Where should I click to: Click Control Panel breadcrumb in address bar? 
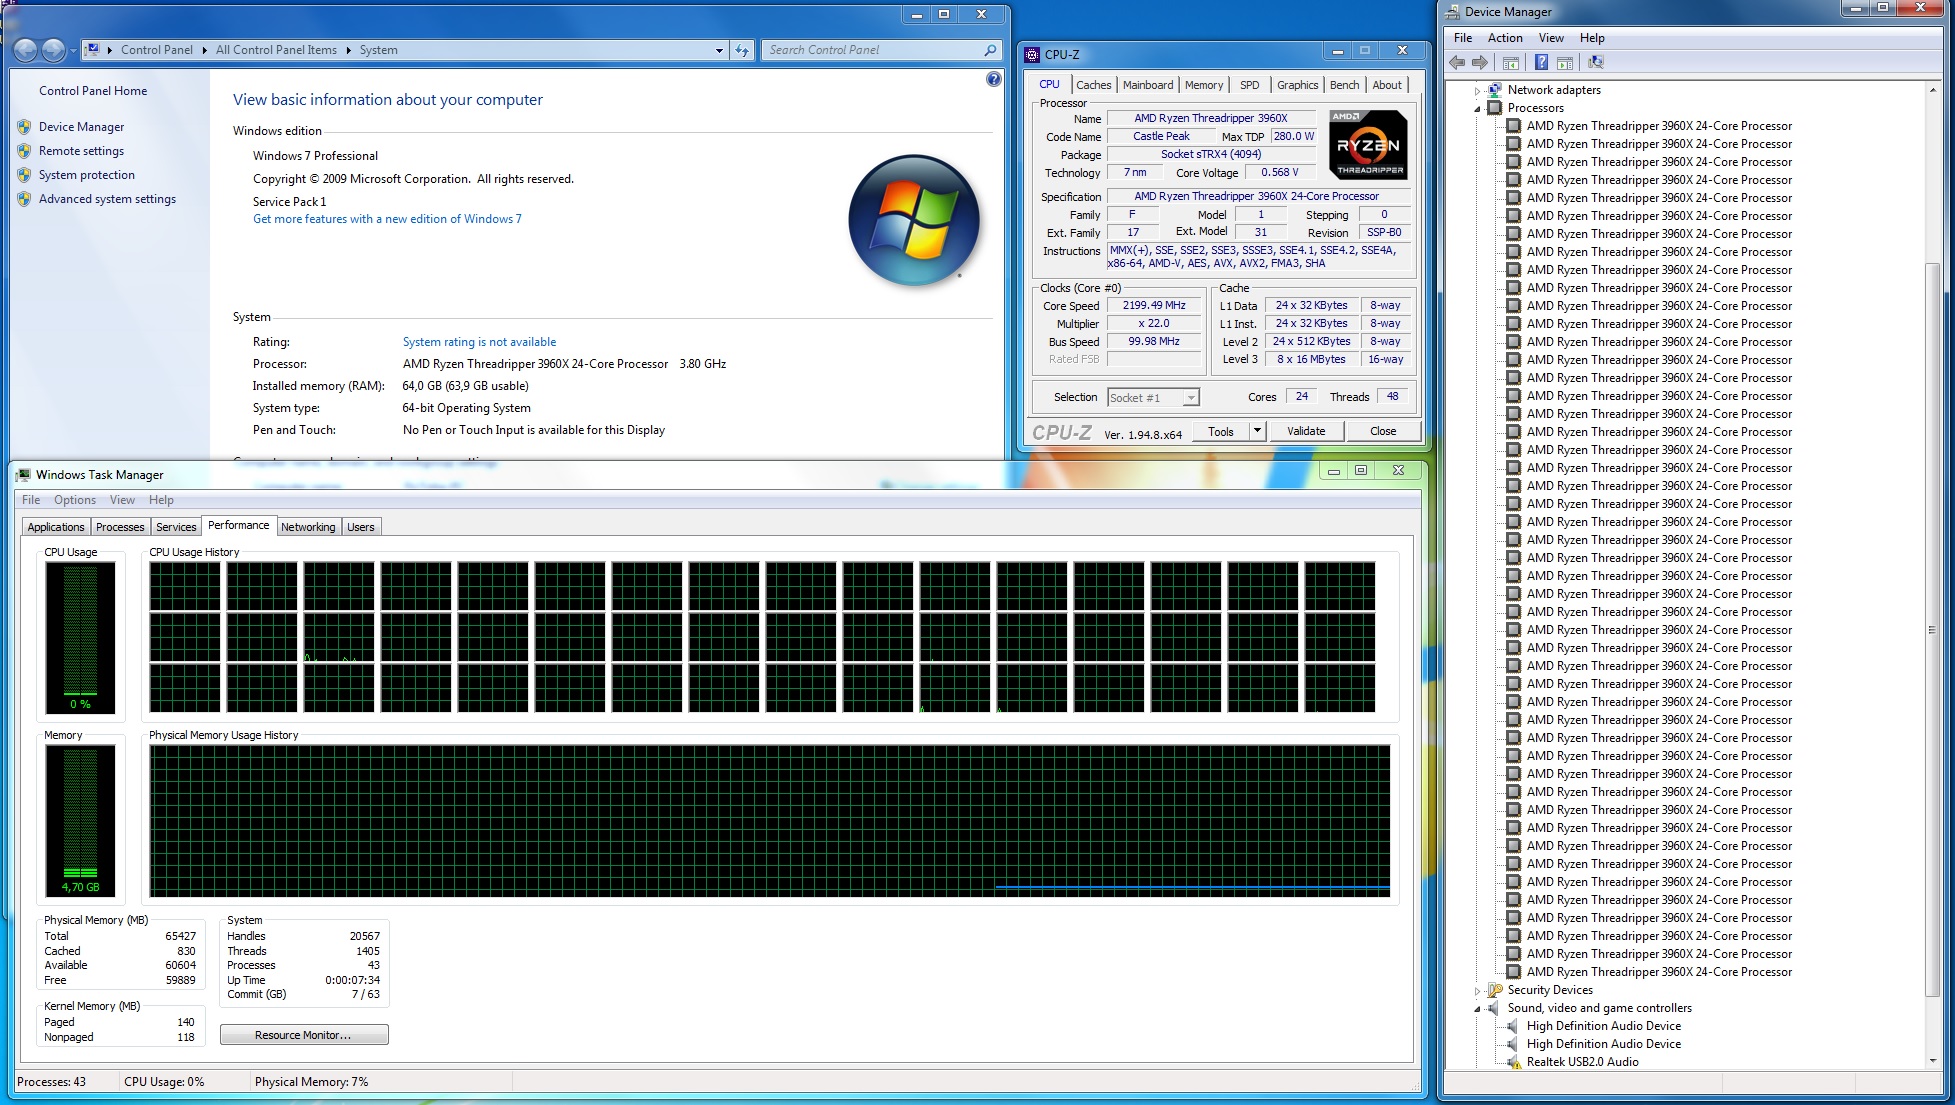tap(157, 50)
